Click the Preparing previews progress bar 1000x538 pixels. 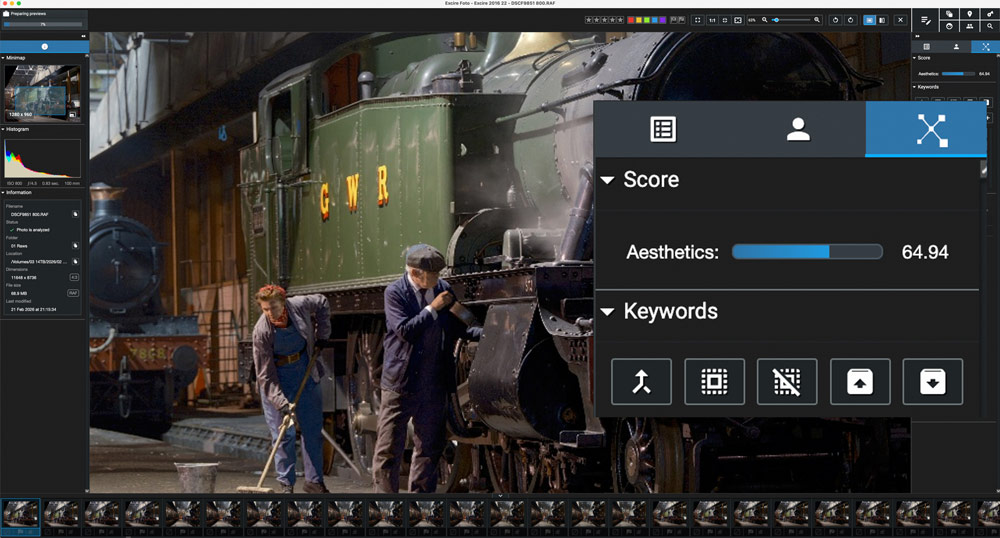(43, 24)
